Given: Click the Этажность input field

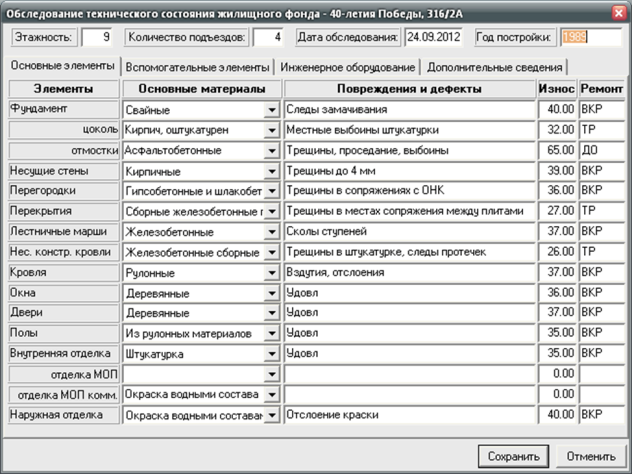Looking at the screenshot, I should coord(97,37).
